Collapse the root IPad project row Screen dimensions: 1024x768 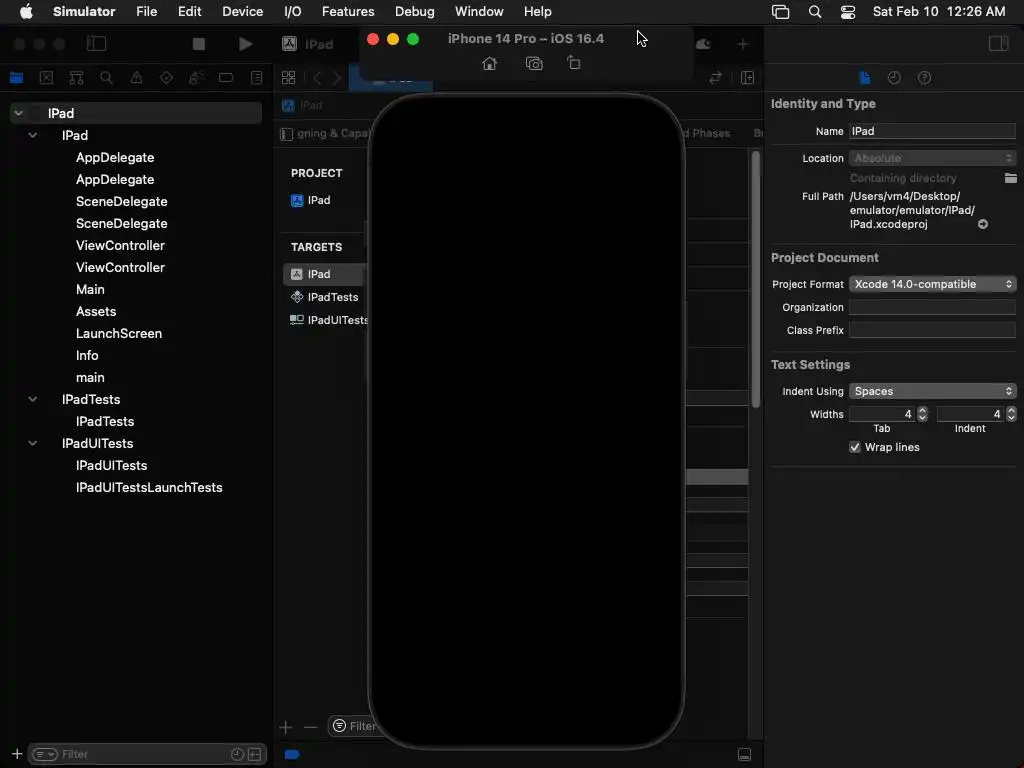point(19,113)
